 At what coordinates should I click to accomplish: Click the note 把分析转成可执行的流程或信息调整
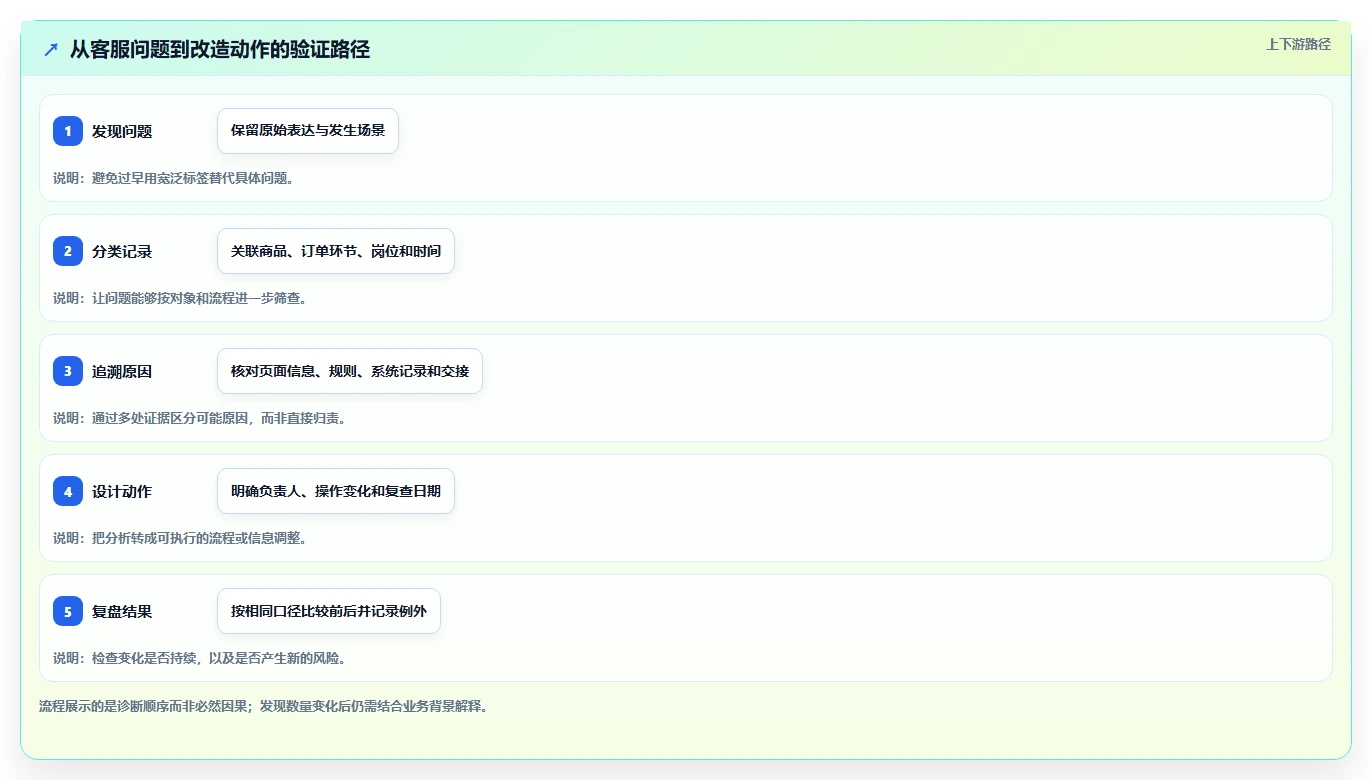pyautogui.click(x=199, y=538)
